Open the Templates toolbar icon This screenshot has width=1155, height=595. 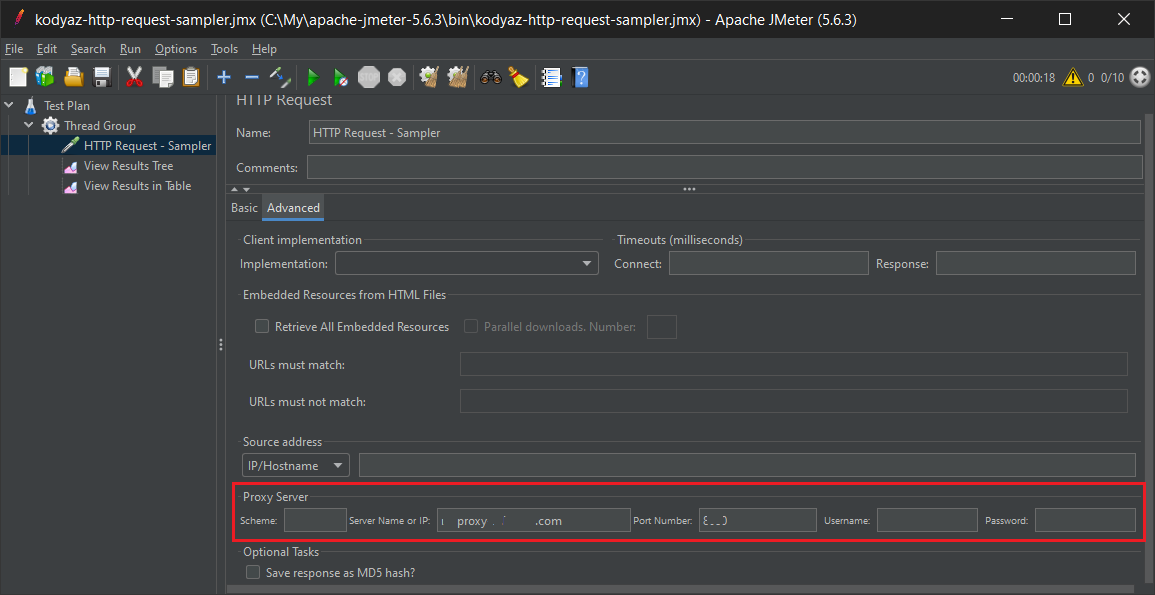[46, 77]
